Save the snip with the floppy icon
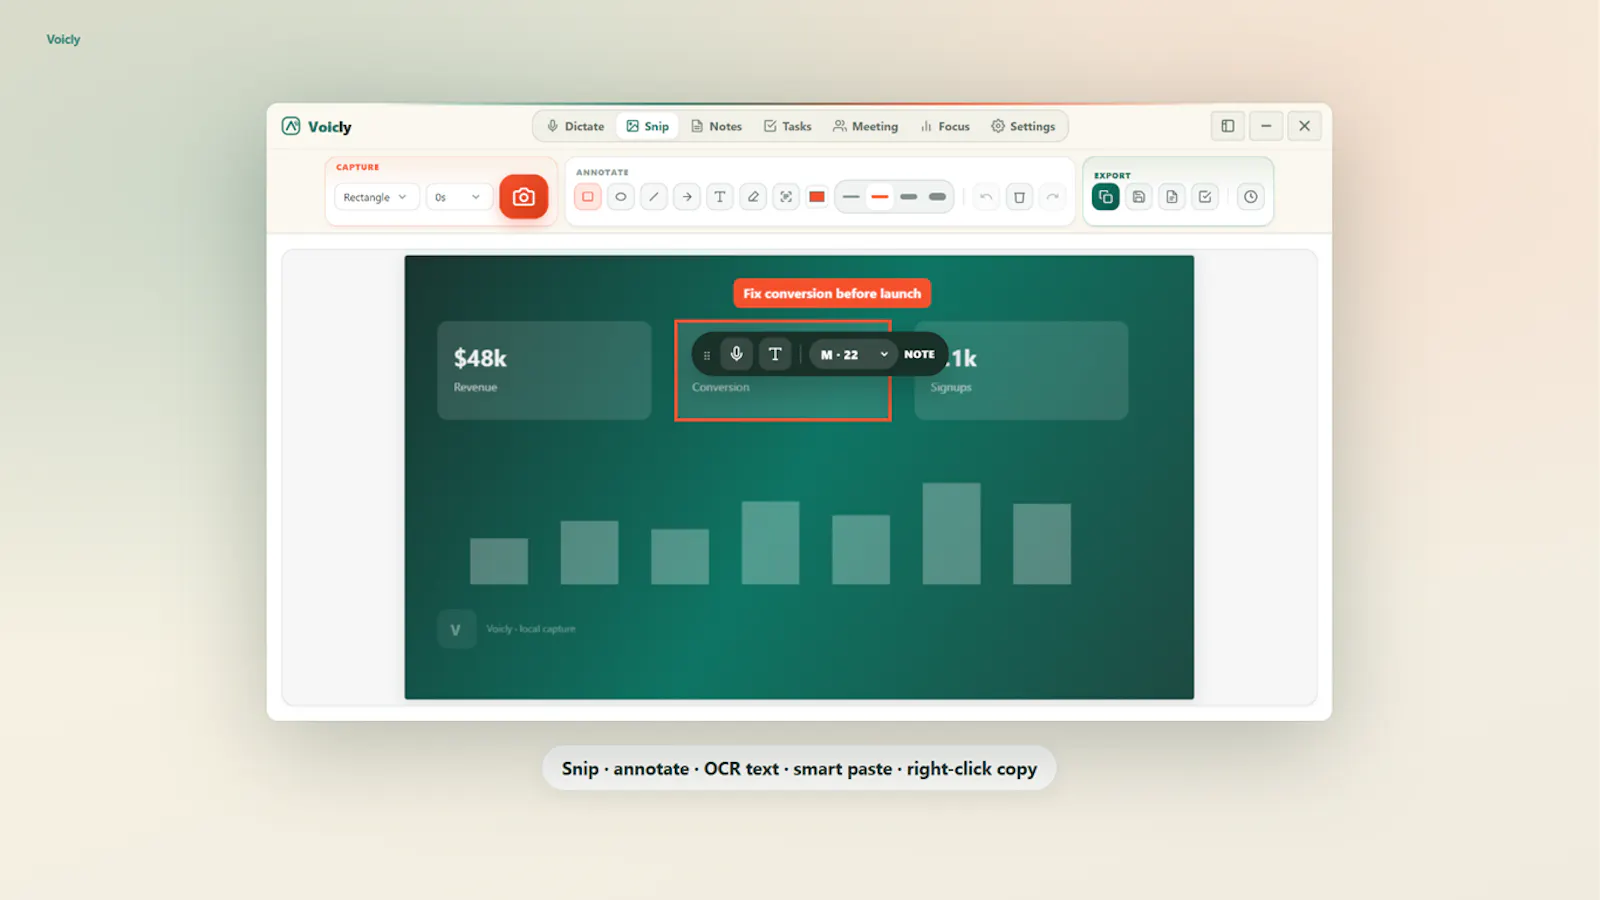 (x=1139, y=197)
